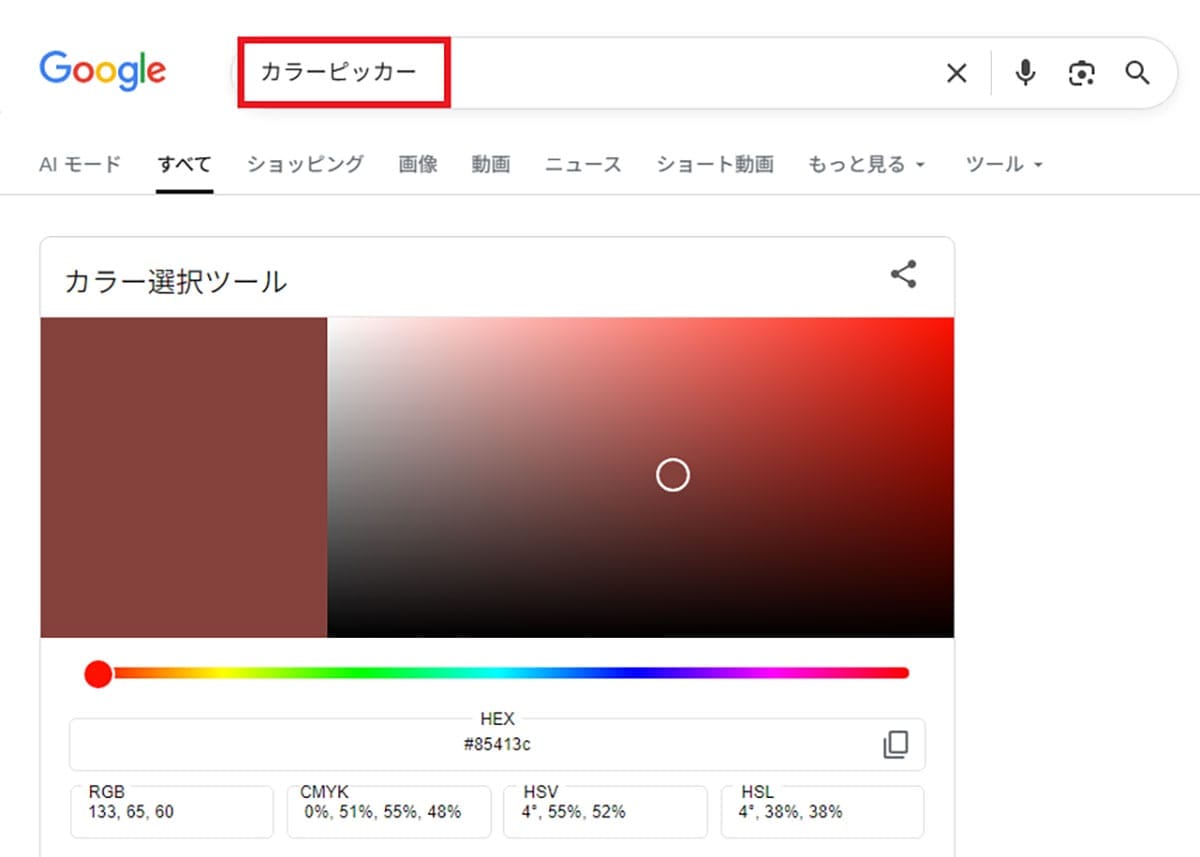Image resolution: width=1200 pixels, height=857 pixels.
Task: Open the ニュース tab
Action: tap(583, 165)
